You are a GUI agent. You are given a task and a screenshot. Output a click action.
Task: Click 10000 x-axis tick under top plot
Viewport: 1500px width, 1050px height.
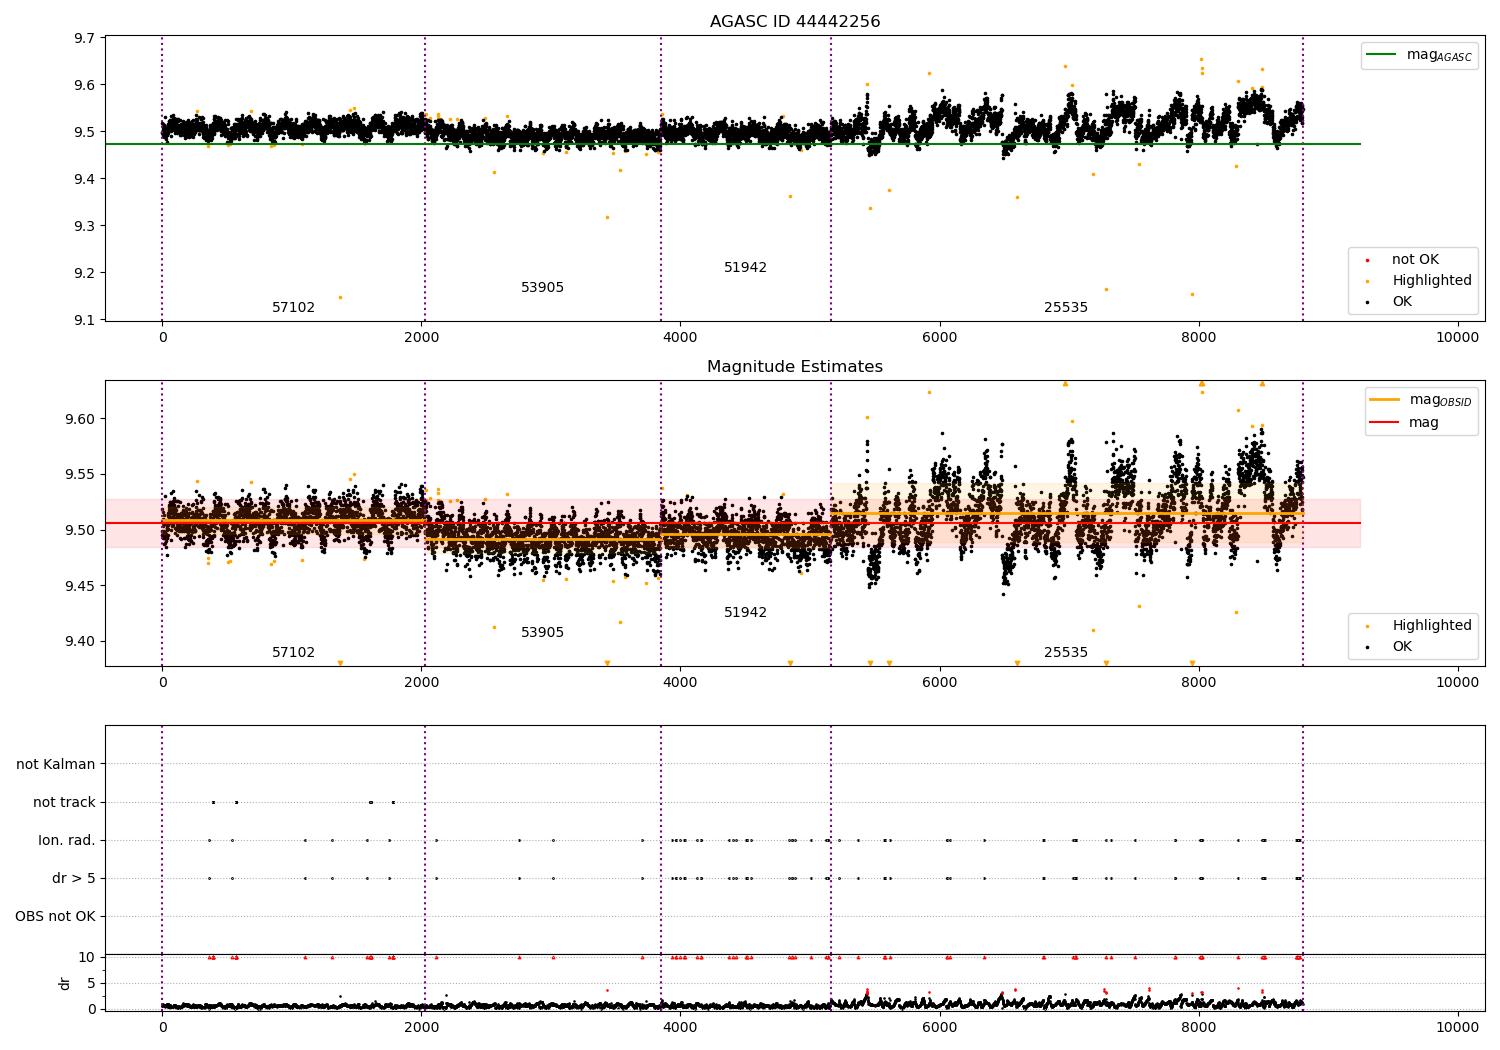(x=1458, y=338)
